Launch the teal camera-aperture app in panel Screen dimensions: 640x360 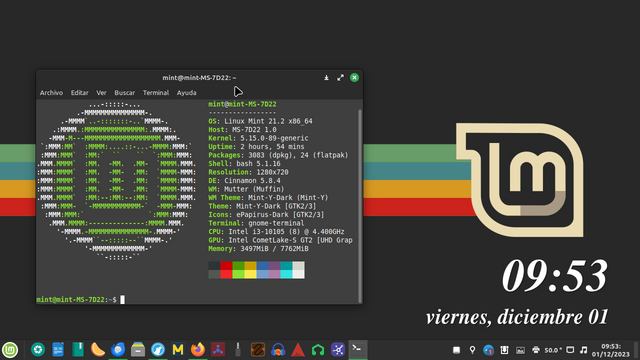pyautogui.click(x=38, y=350)
